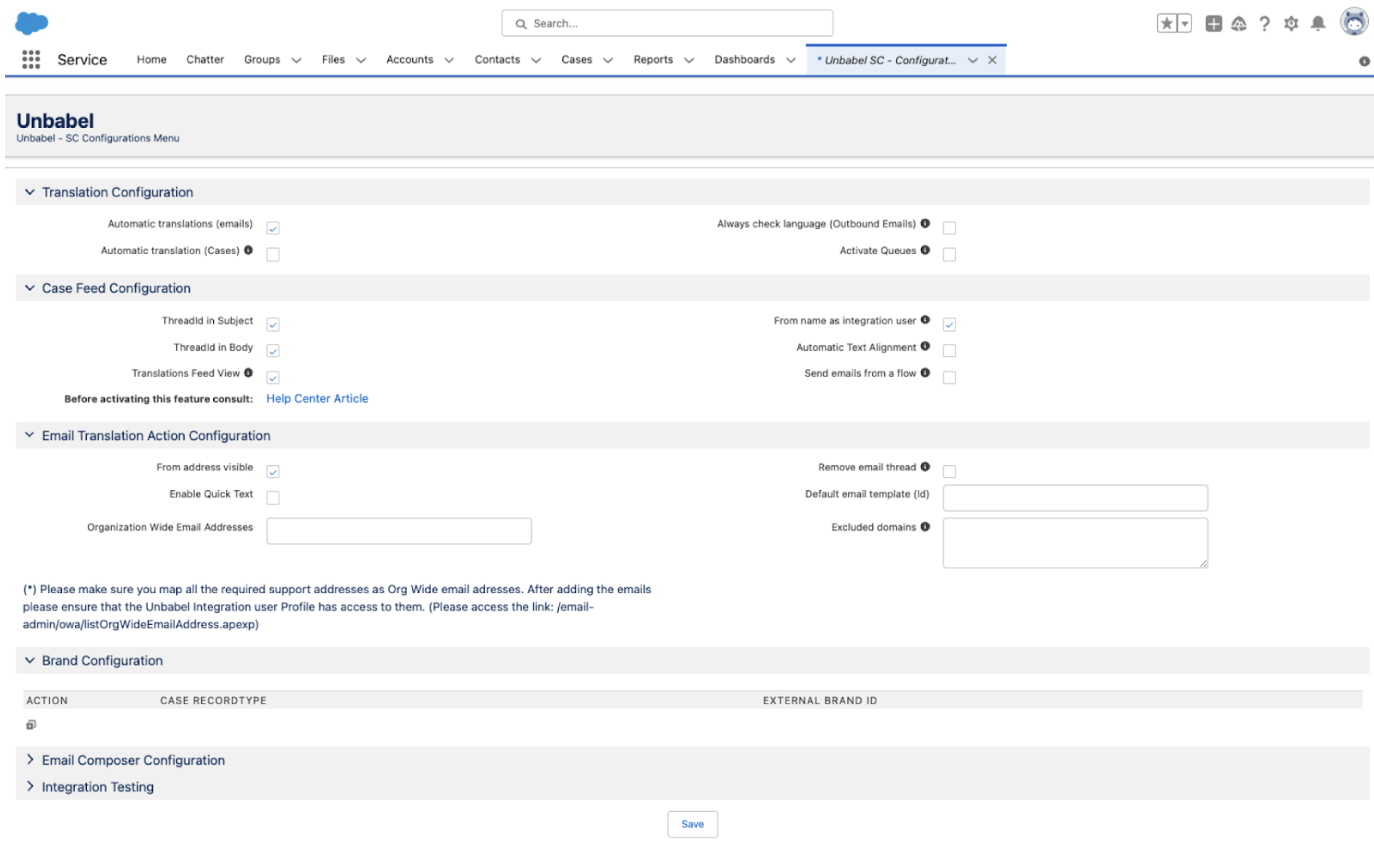Screen dimensions: 1374x848
Task: Open the Files tab dropdown chevron
Action: (x=361, y=60)
